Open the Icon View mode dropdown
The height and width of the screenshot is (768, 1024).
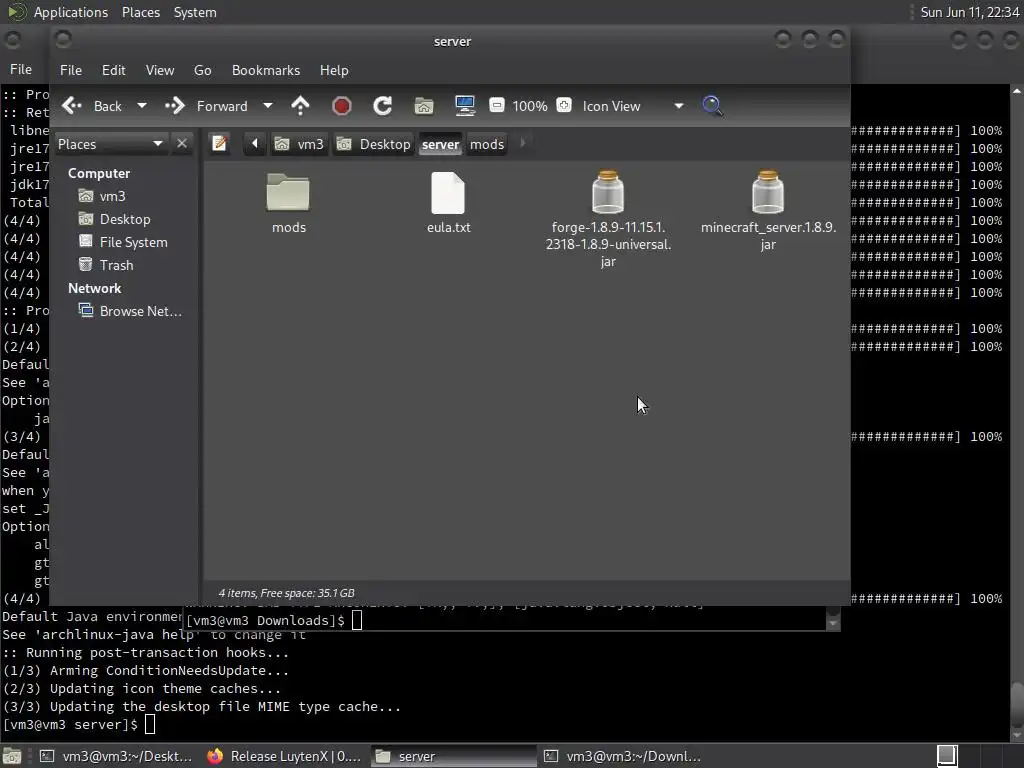632,106
